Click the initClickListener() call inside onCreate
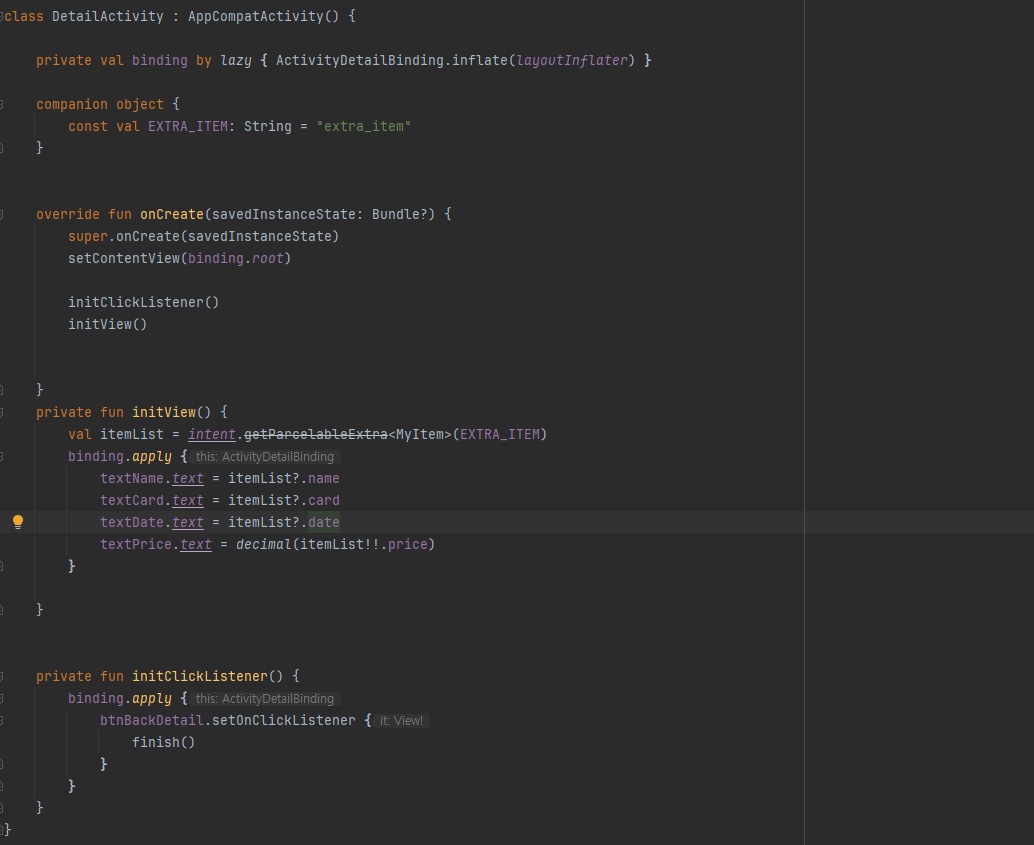Screen dimensions: 1034x845 coord(143,302)
